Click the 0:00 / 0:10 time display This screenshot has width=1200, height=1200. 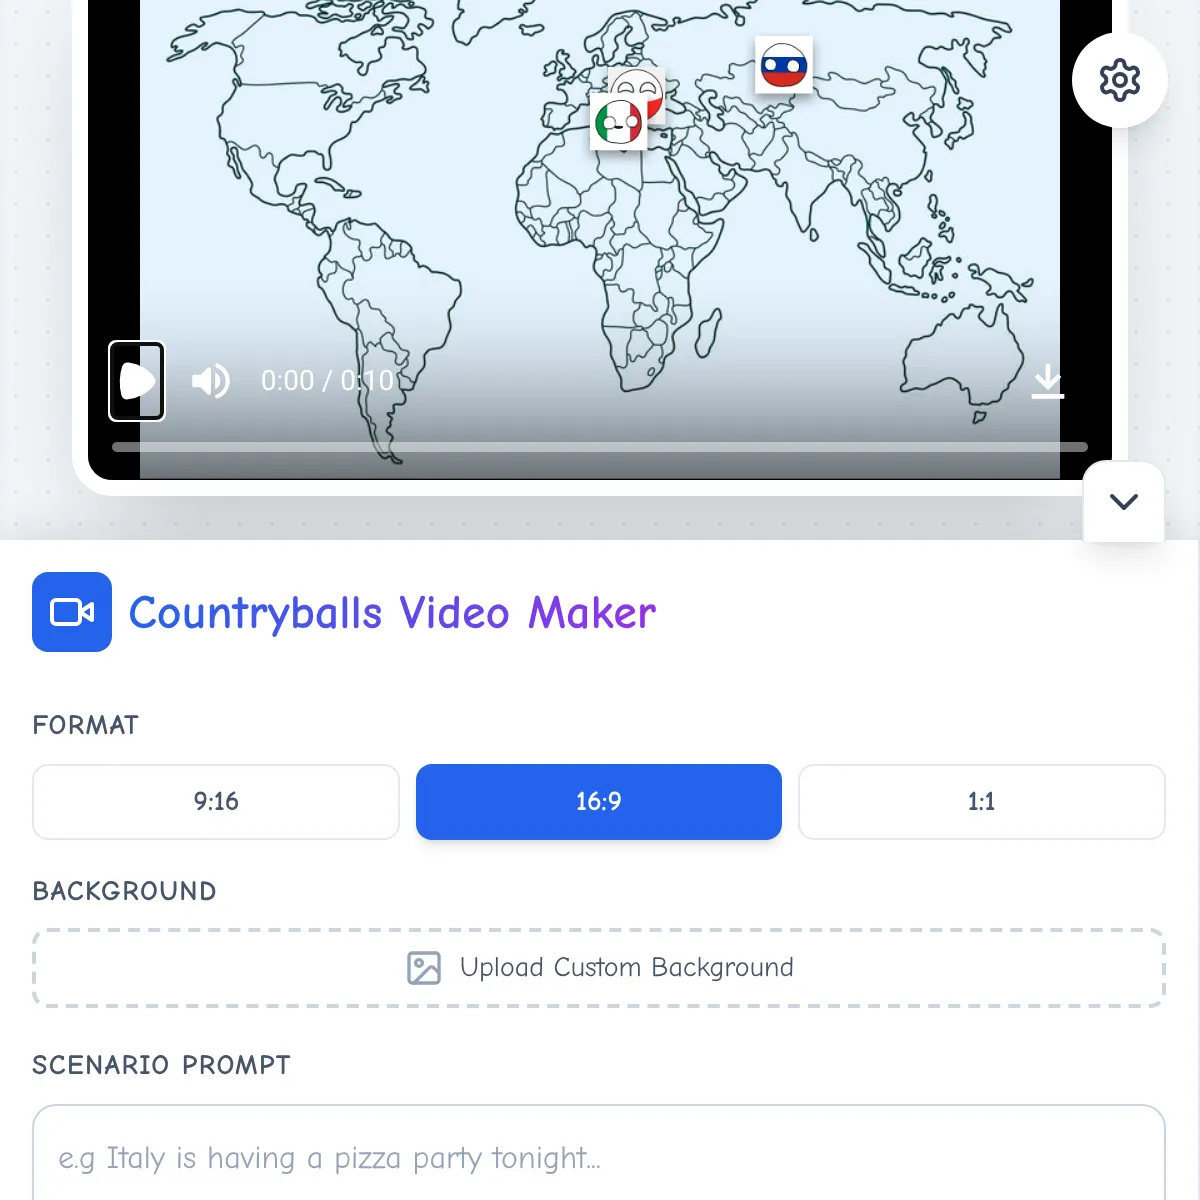(x=327, y=381)
